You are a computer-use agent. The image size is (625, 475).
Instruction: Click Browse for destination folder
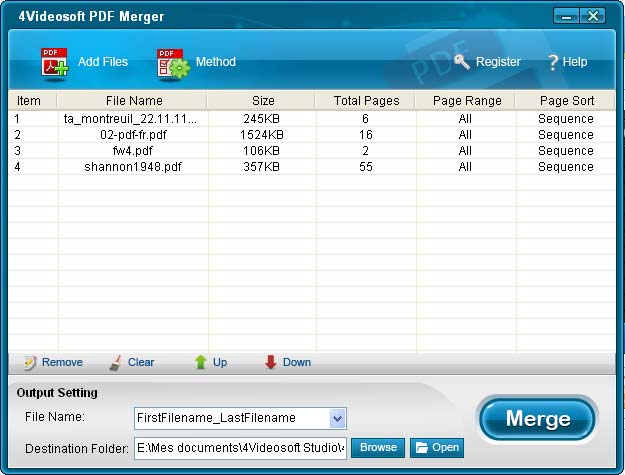coord(378,447)
